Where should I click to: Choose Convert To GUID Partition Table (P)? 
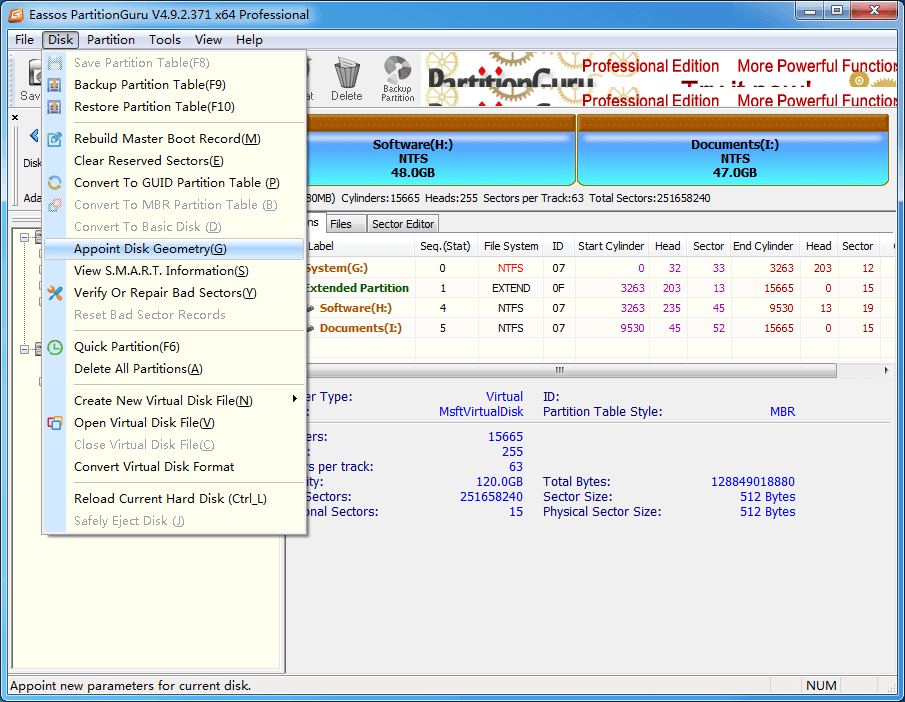point(174,183)
